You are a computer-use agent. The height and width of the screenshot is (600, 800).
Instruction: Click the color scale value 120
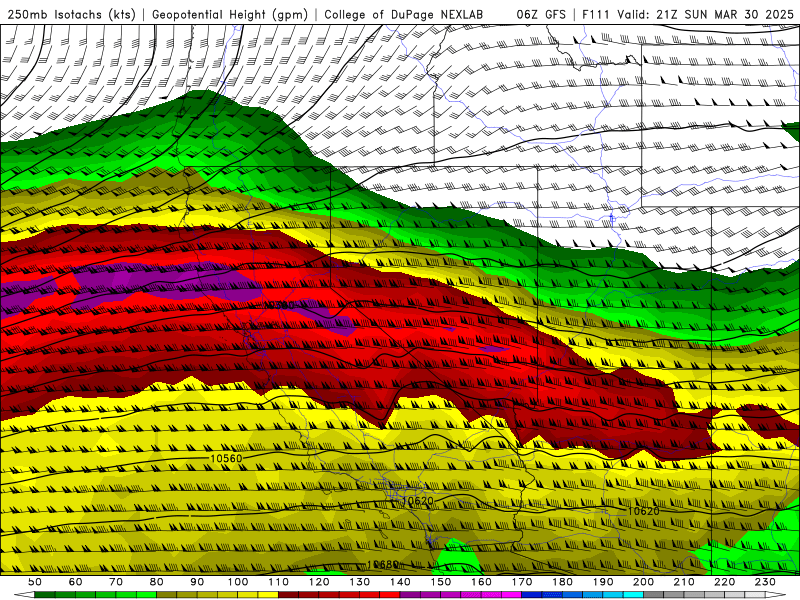[x=319, y=582]
